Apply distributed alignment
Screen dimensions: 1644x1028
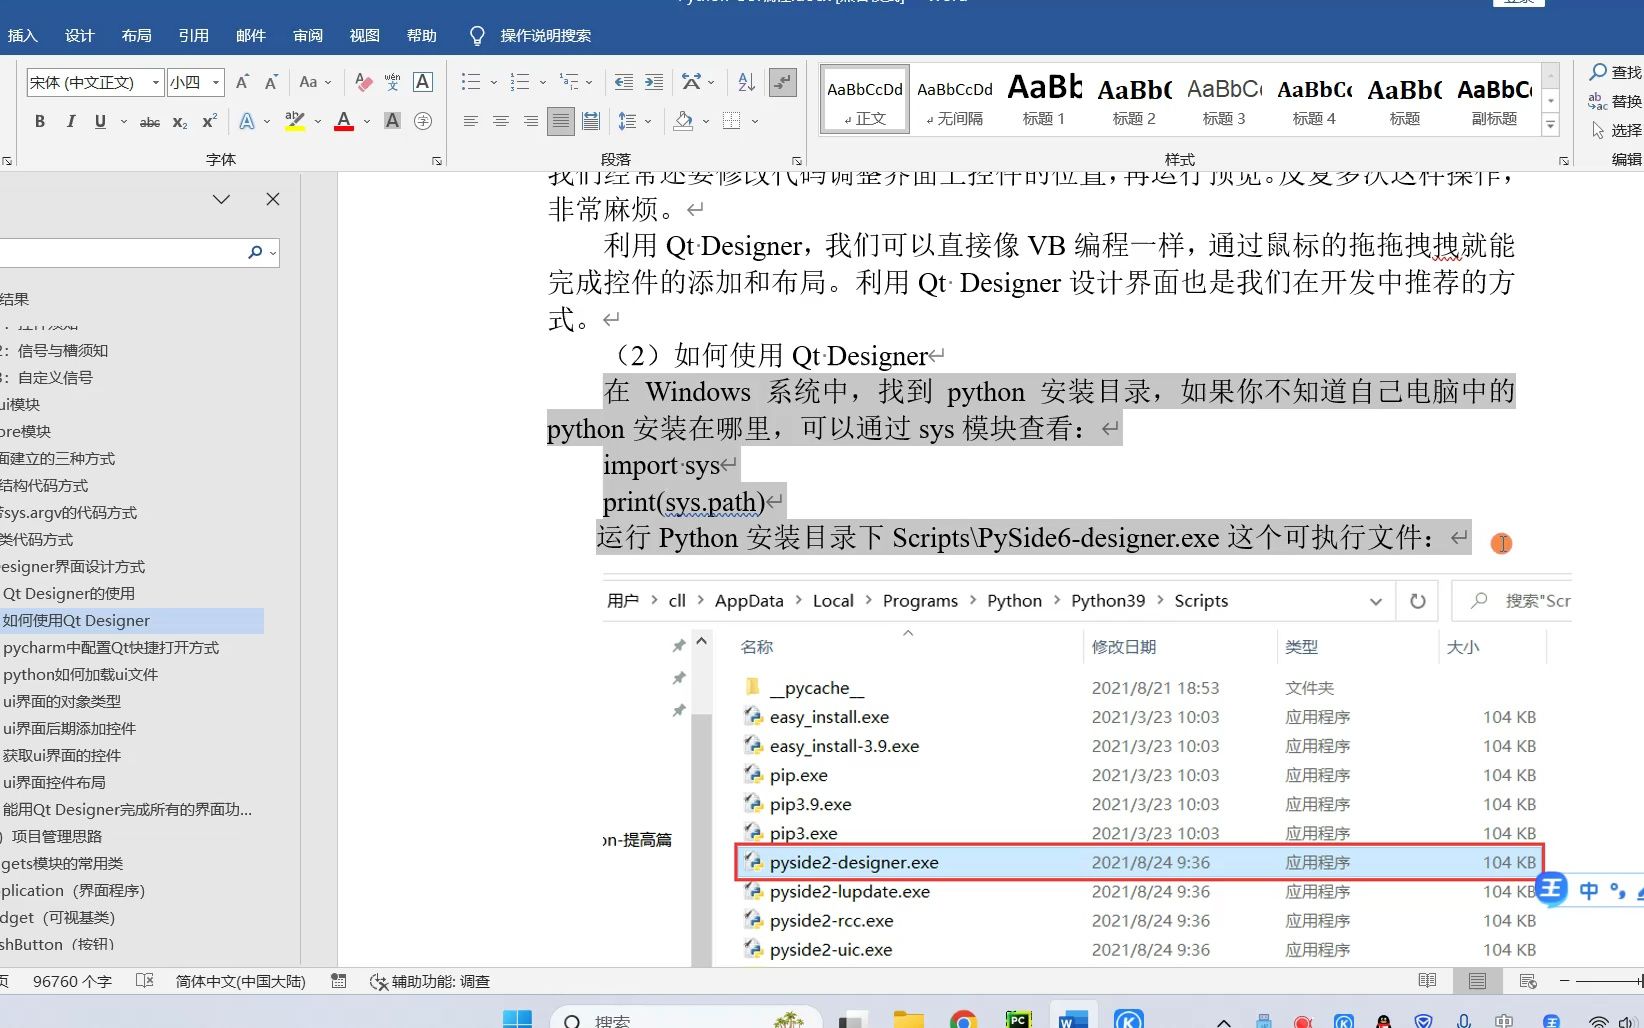(x=591, y=121)
